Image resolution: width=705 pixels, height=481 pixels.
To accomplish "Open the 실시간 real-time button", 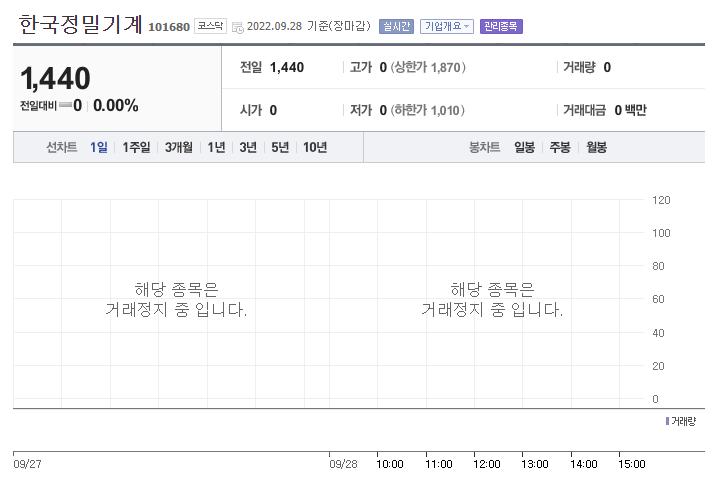I will [396, 27].
